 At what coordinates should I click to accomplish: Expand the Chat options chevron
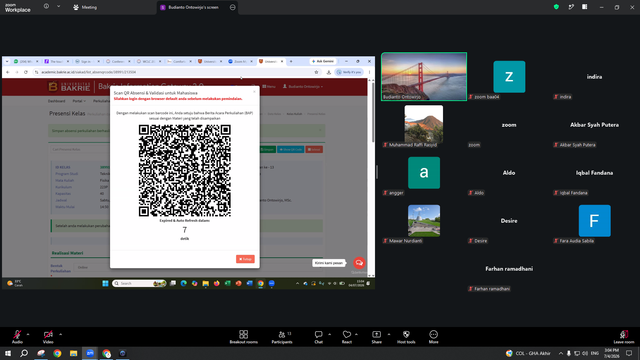pos(329,334)
